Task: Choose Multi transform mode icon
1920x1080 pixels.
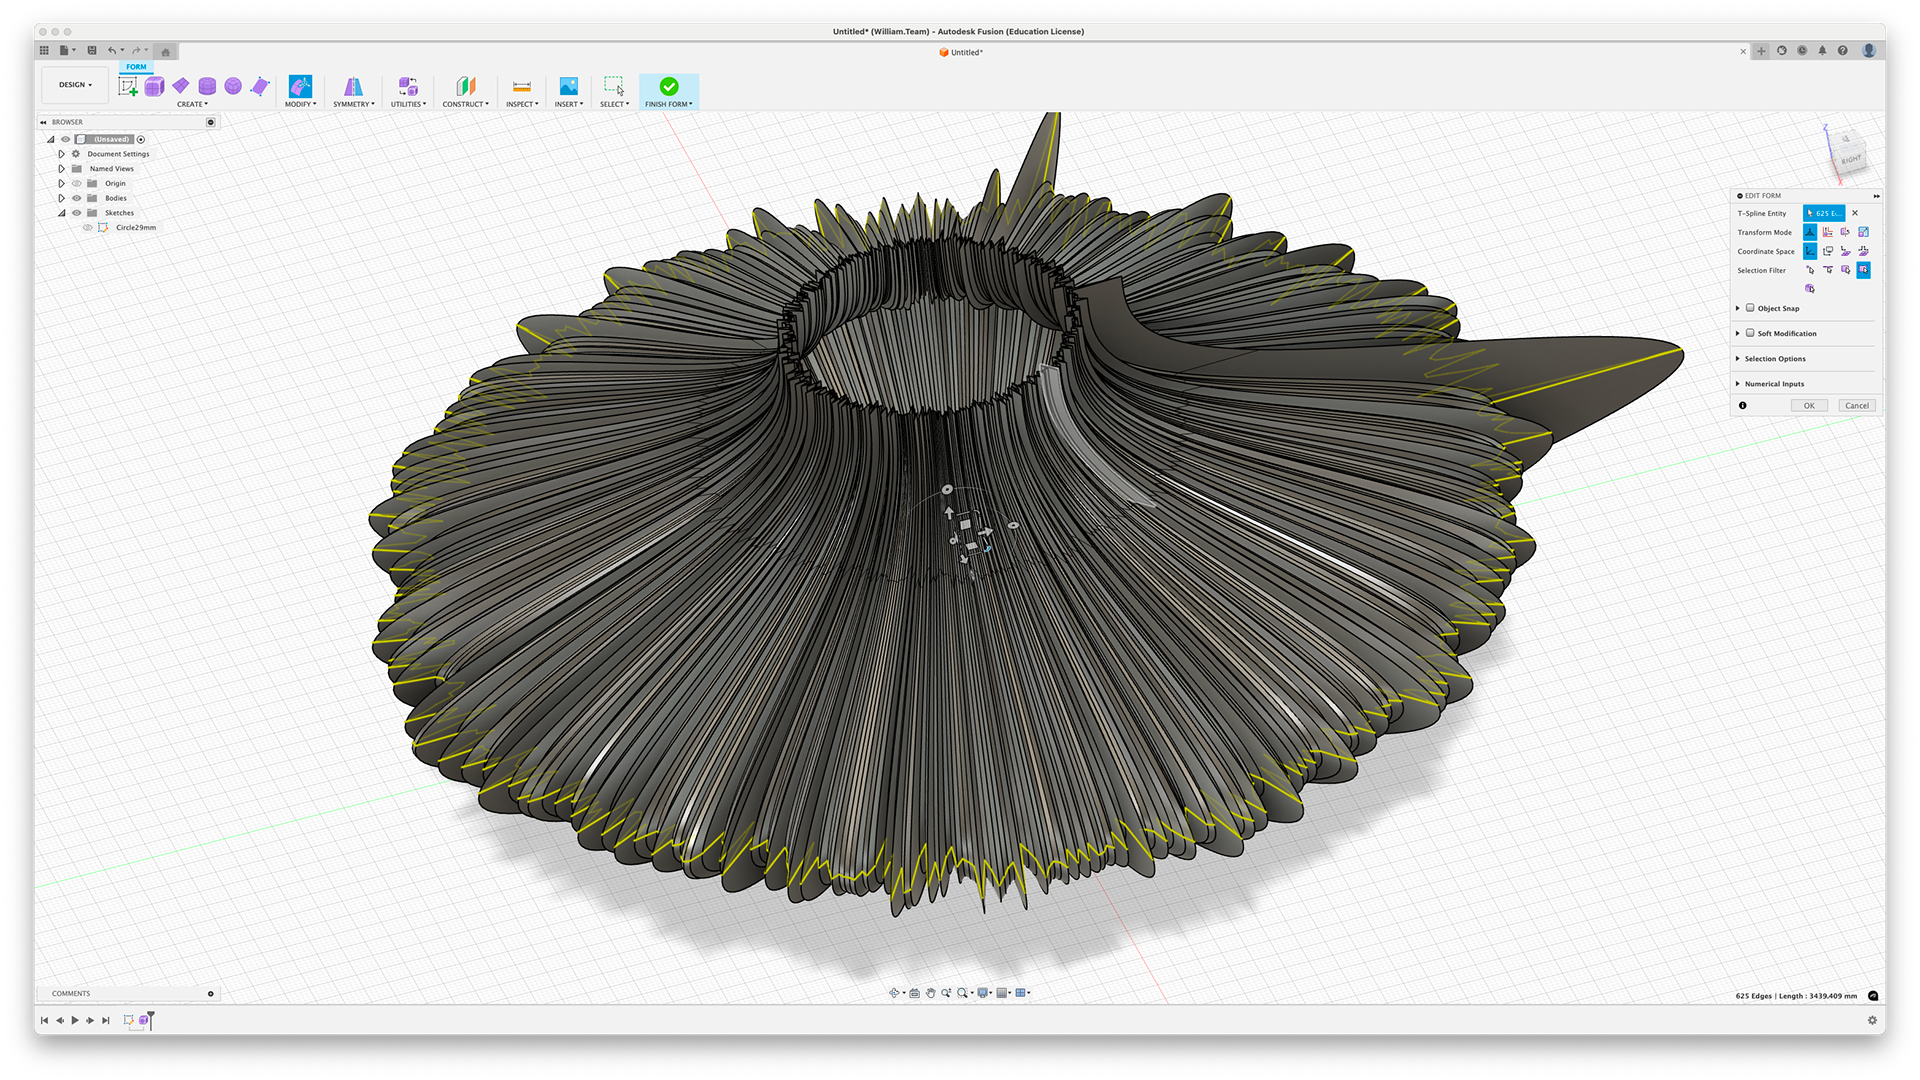Action: click(x=1810, y=232)
